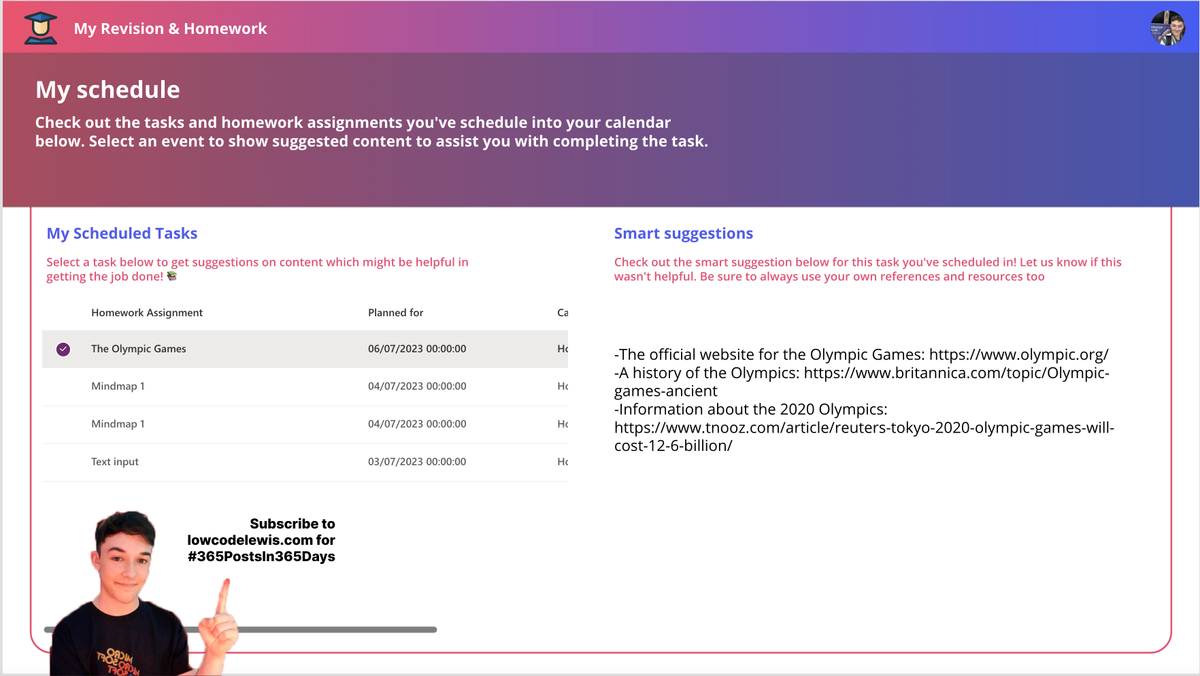Click the My Scheduled Tasks heading
Screen dimensions: 1200x676
(122, 233)
